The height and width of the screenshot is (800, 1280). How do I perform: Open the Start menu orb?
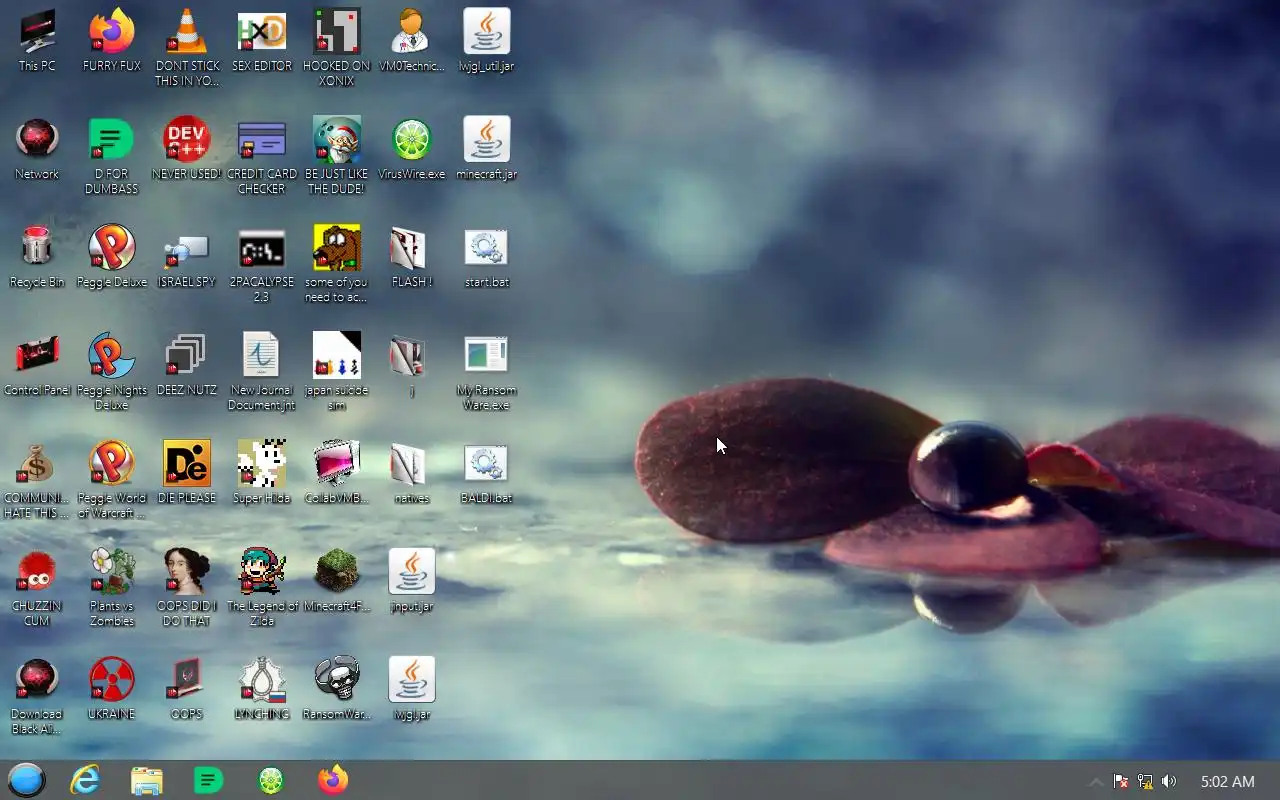pos(27,780)
